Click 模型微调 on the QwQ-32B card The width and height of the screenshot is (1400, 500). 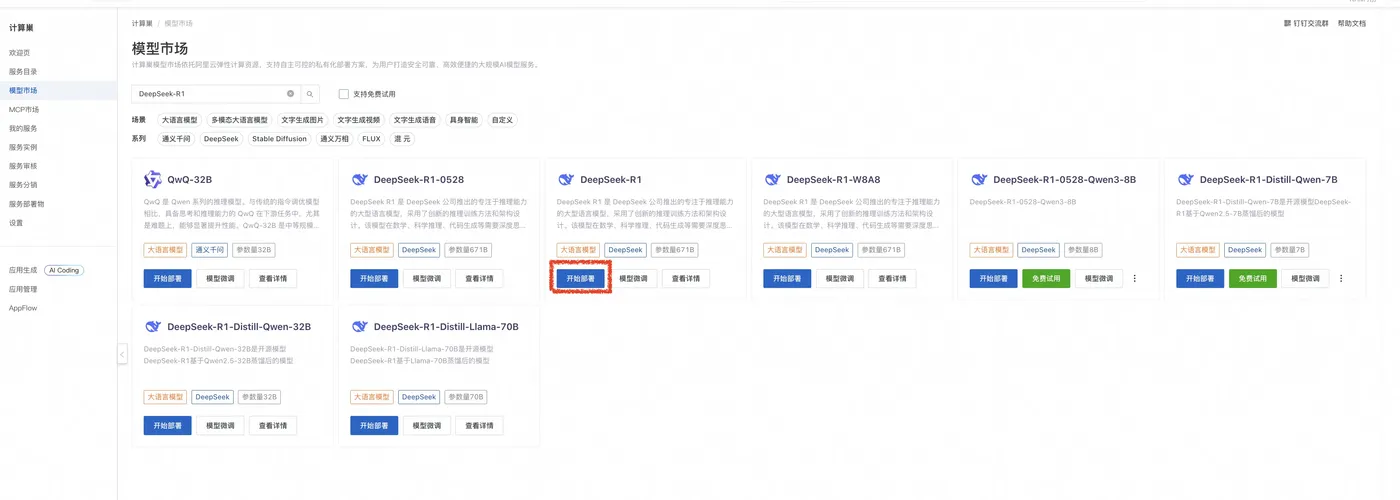pyautogui.click(x=220, y=279)
